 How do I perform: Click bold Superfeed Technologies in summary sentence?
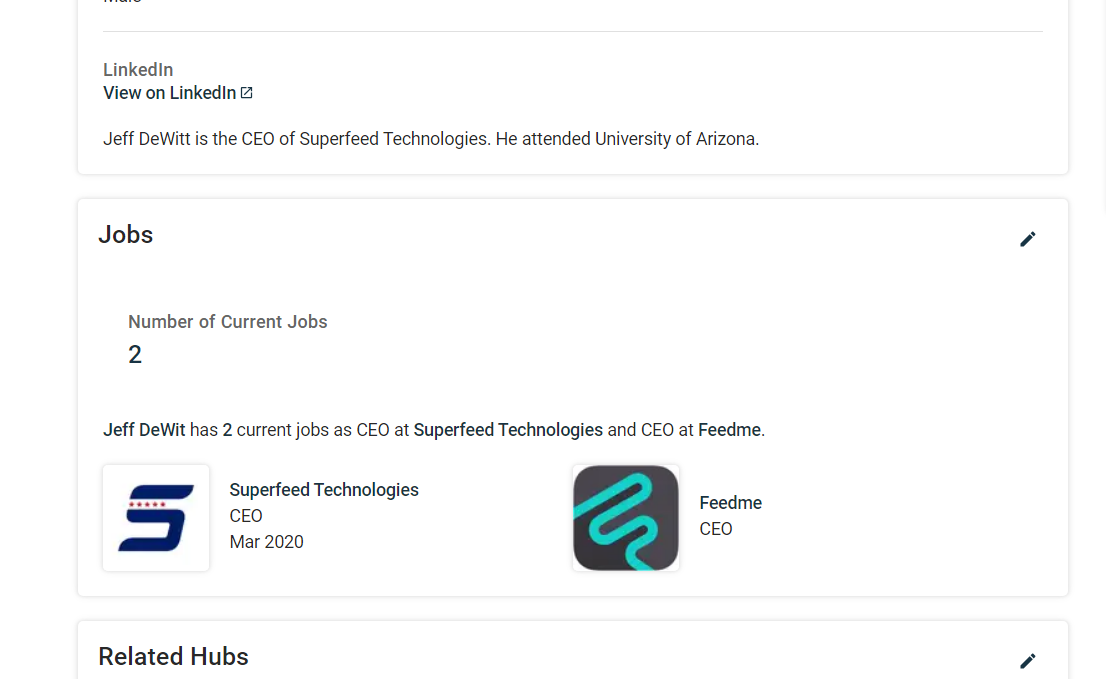[508, 430]
